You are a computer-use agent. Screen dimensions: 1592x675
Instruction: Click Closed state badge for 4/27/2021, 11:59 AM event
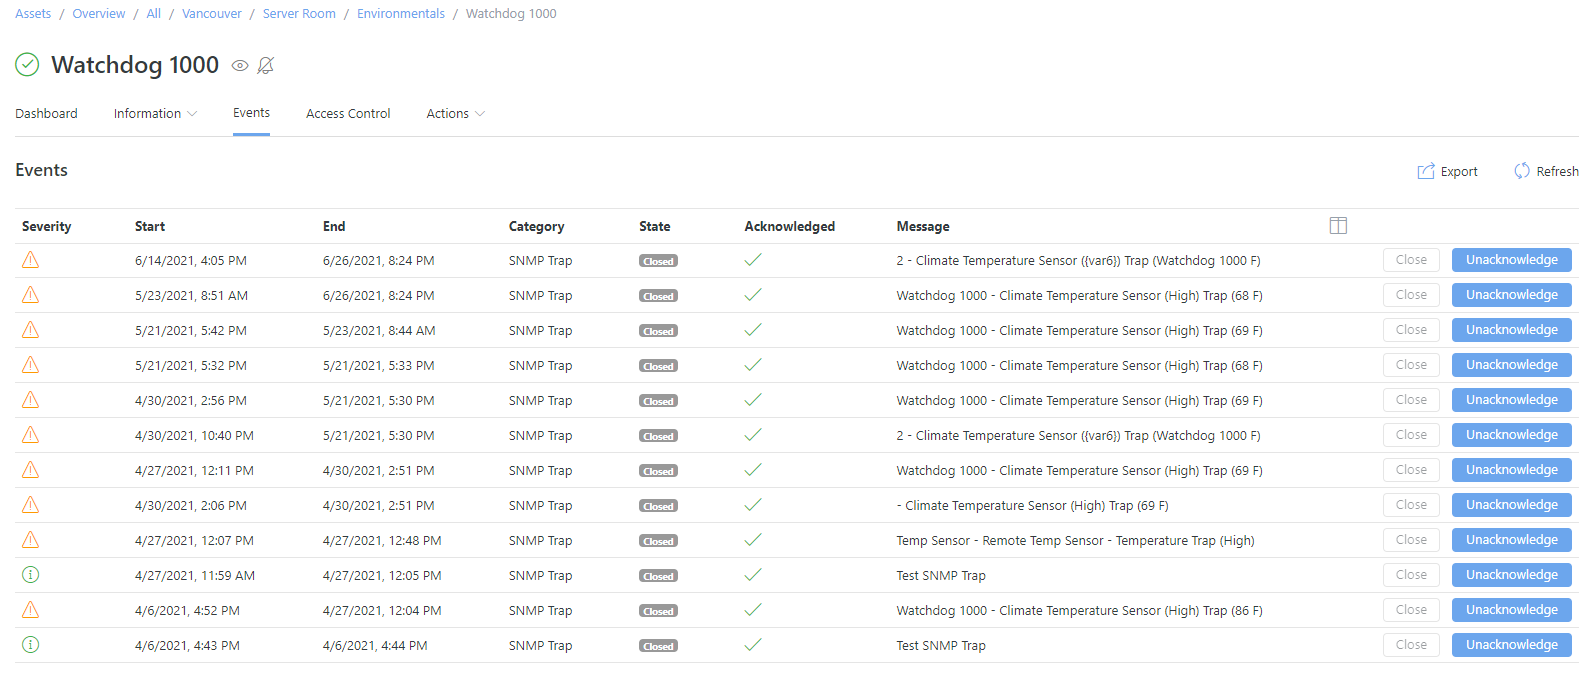[658, 576]
